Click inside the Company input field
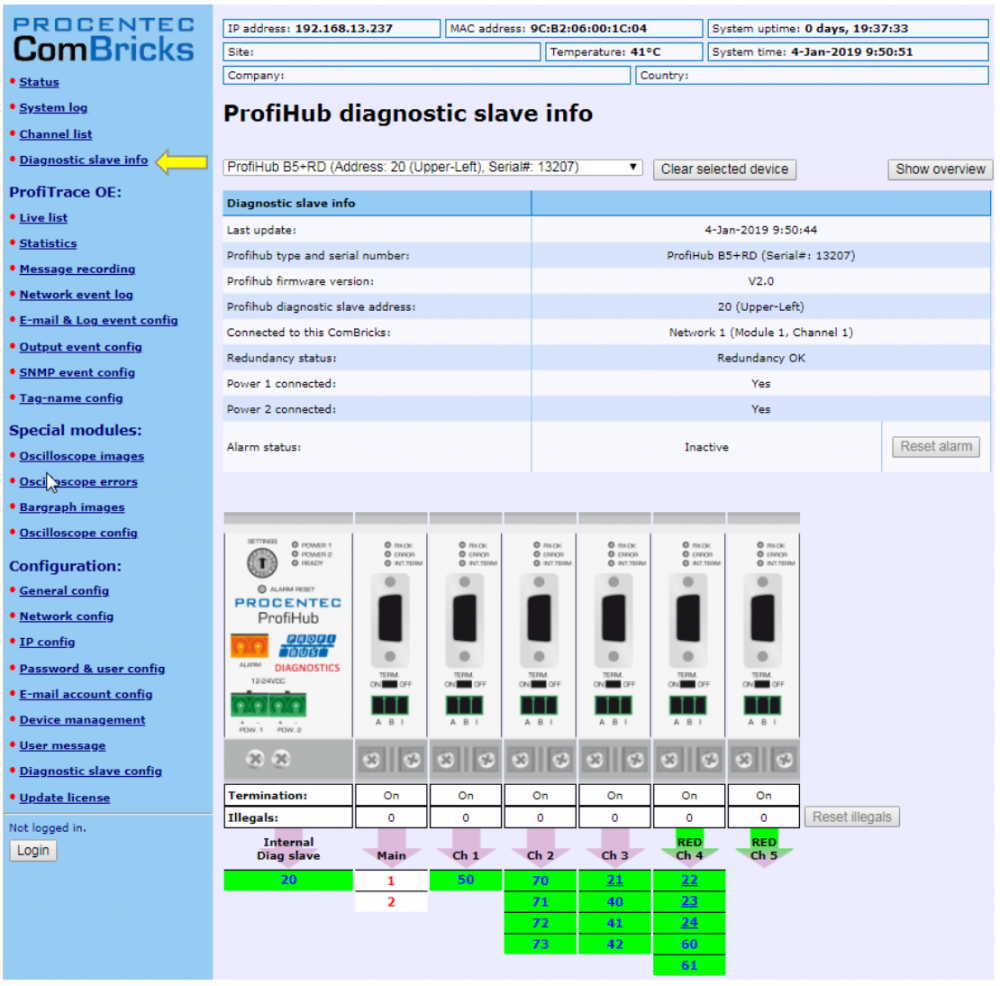Screen dimensions: 1000x986 tap(420, 75)
